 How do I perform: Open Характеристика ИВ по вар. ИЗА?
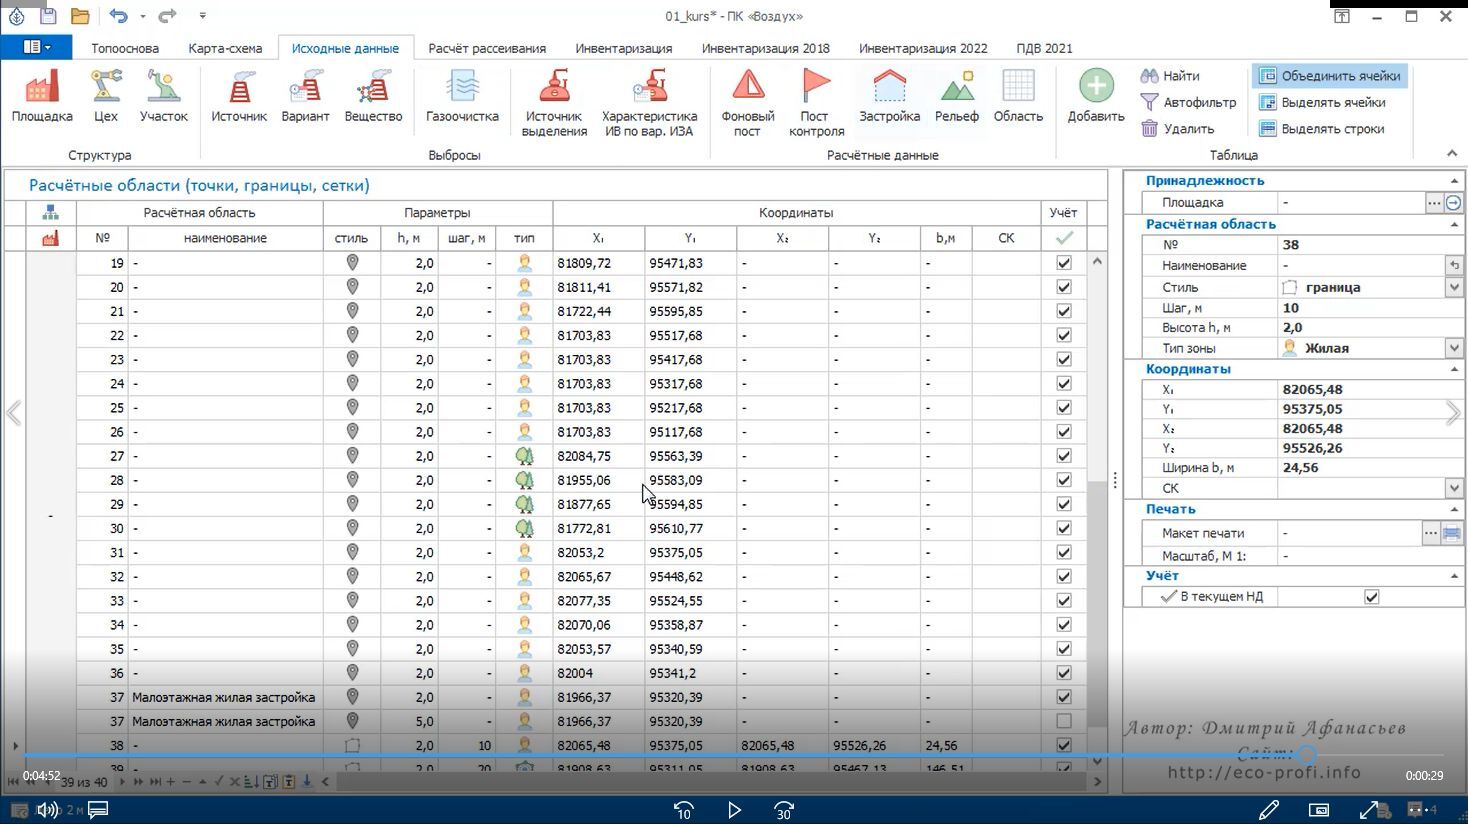point(650,102)
